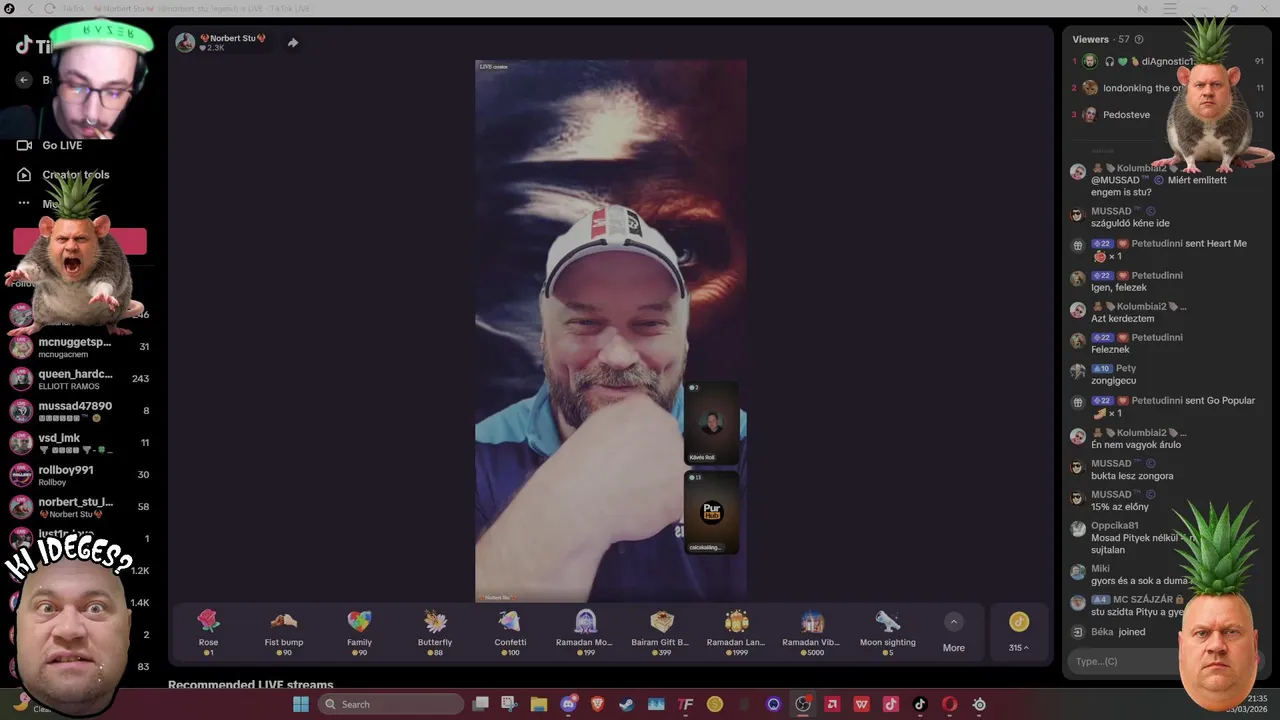Open Miki username in chat
The image size is (1280, 720).
pyautogui.click(x=1100, y=568)
